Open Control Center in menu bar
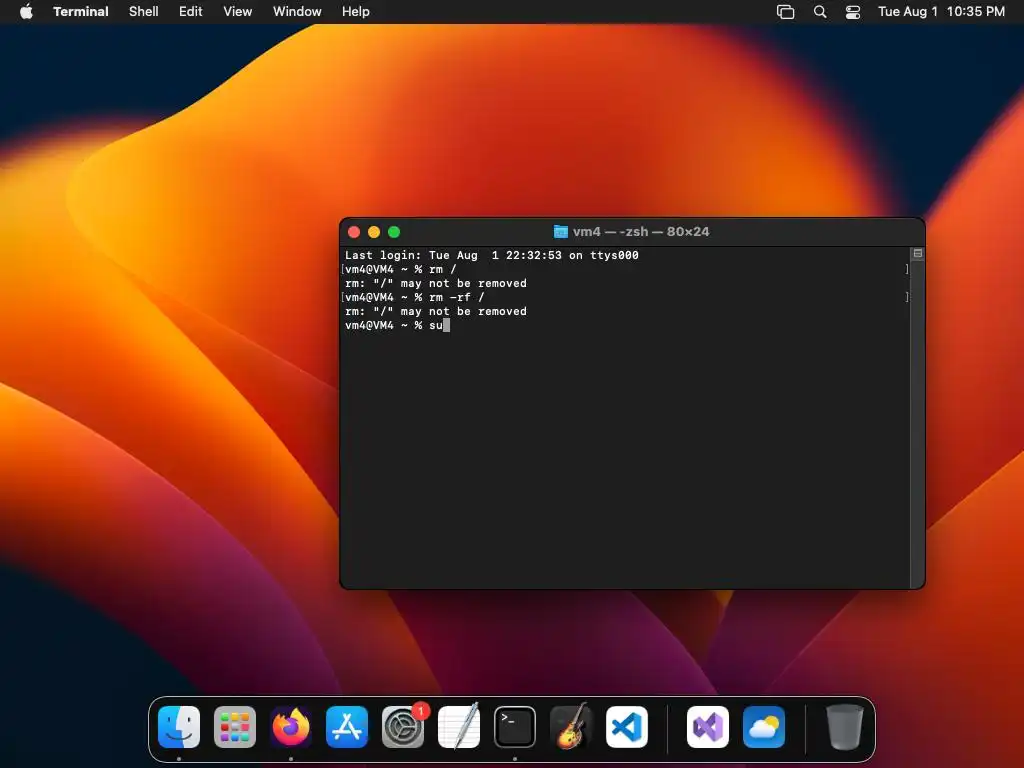The height and width of the screenshot is (768, 1024). (853, 12)
